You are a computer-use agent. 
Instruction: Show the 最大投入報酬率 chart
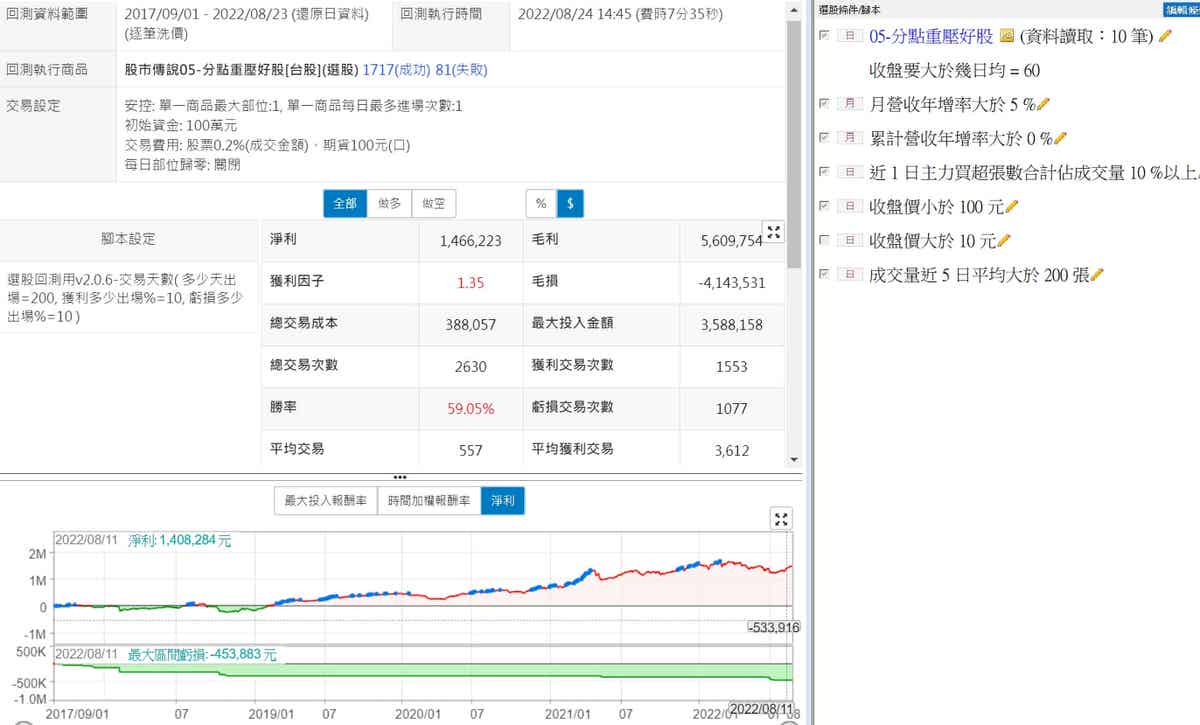click(325, 501)
